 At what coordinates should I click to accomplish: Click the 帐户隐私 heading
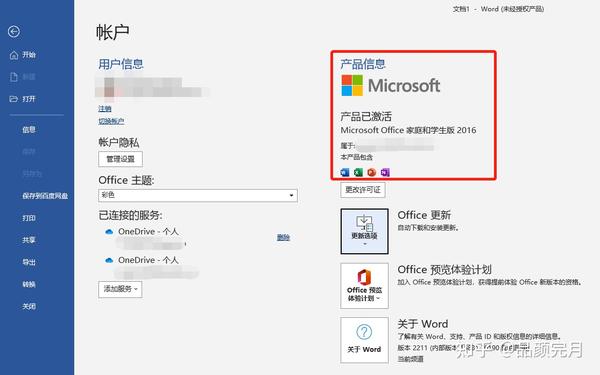(x=119, y=142)
